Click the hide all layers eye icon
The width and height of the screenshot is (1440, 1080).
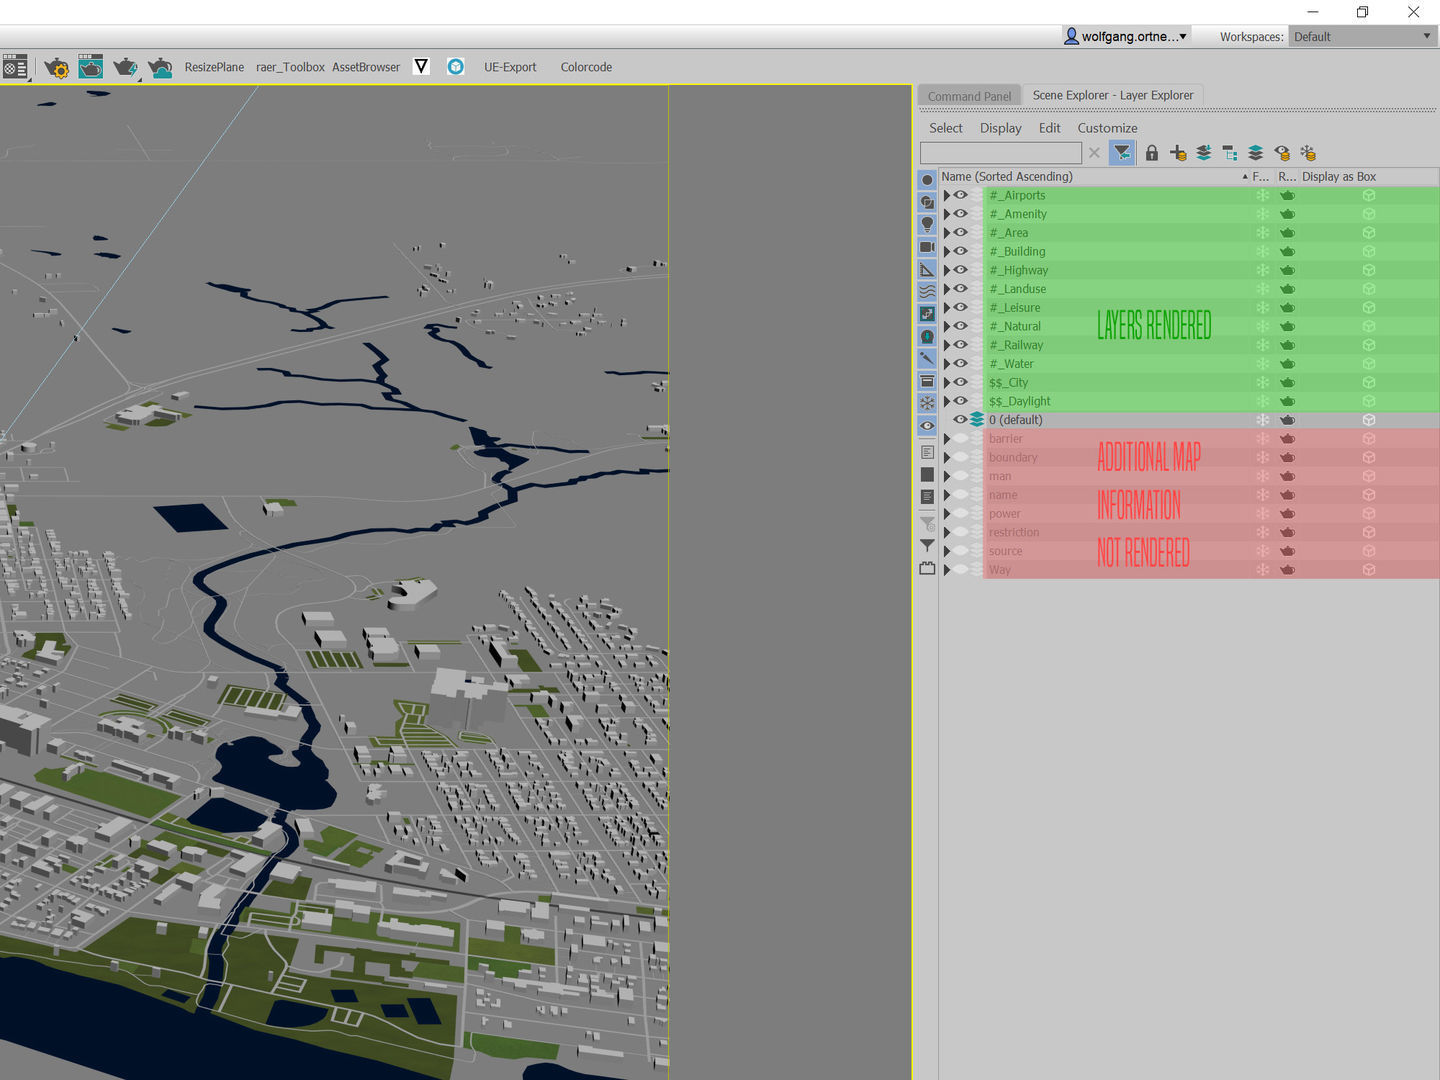tap(1282, 153)
